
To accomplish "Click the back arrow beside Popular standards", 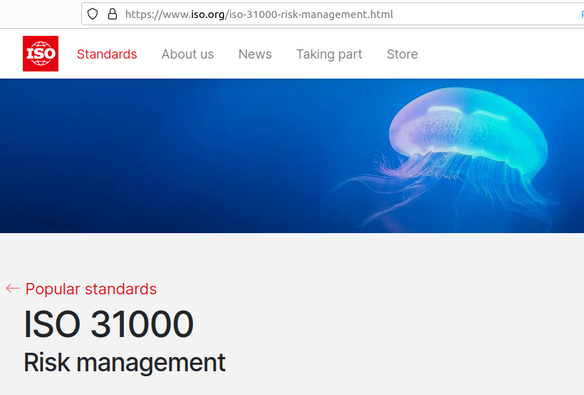I will pyautogui.click(x=13, y=289).
